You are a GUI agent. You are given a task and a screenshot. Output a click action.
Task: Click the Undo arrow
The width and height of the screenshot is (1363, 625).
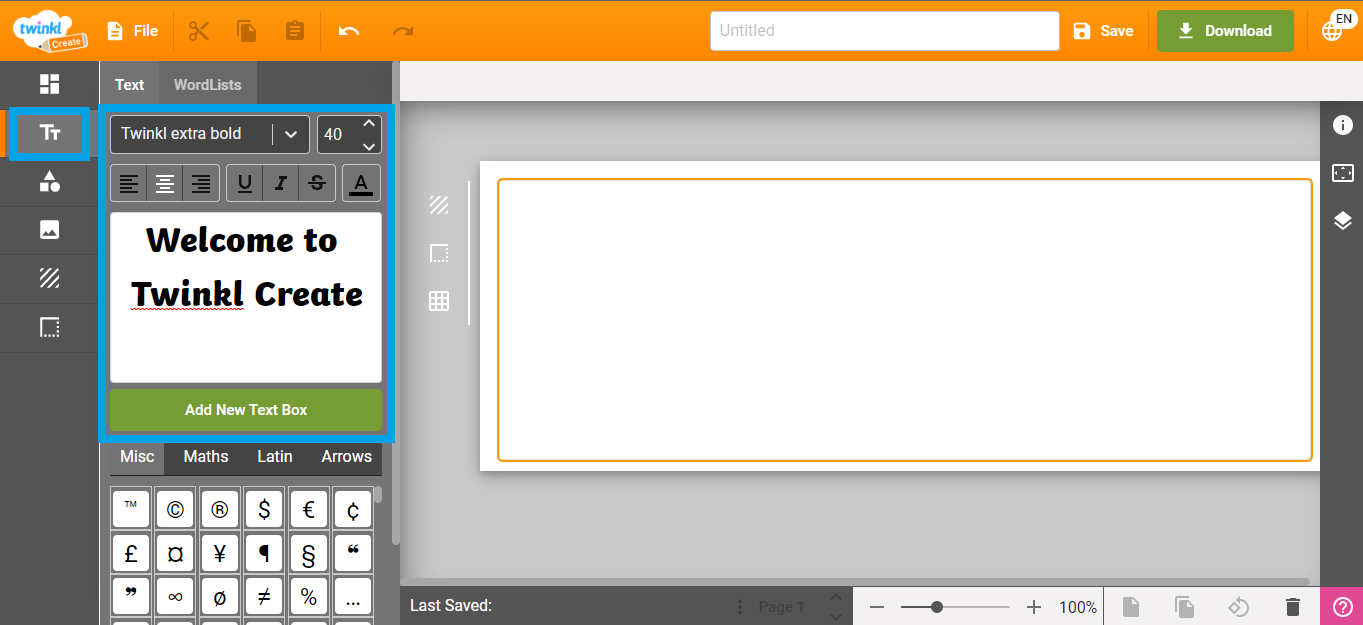pyautogui.click(x=349, y=31)
